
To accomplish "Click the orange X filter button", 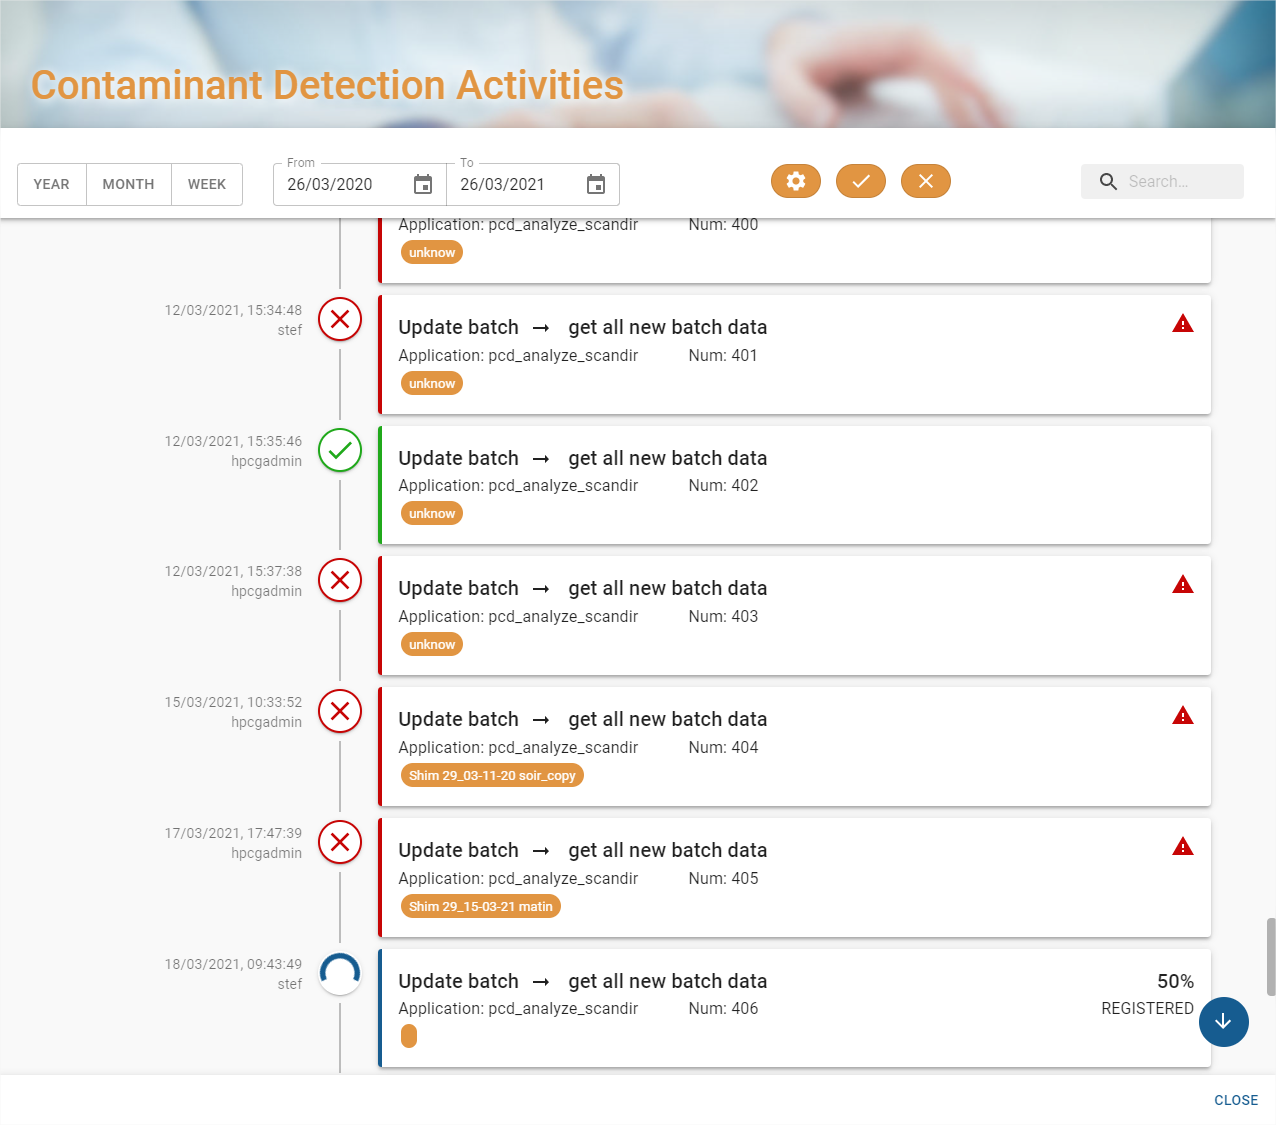I will point(926,181).
